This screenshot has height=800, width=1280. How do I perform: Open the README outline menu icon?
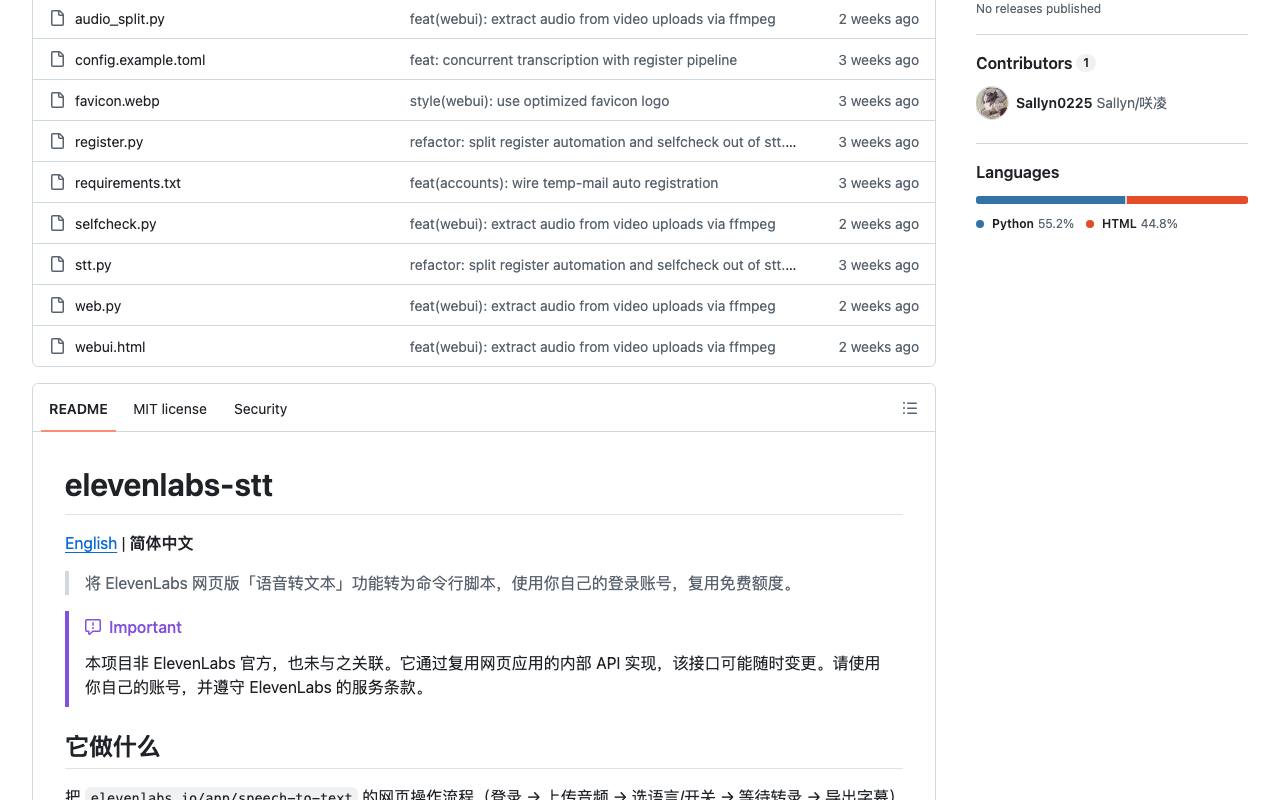(910, 408)
